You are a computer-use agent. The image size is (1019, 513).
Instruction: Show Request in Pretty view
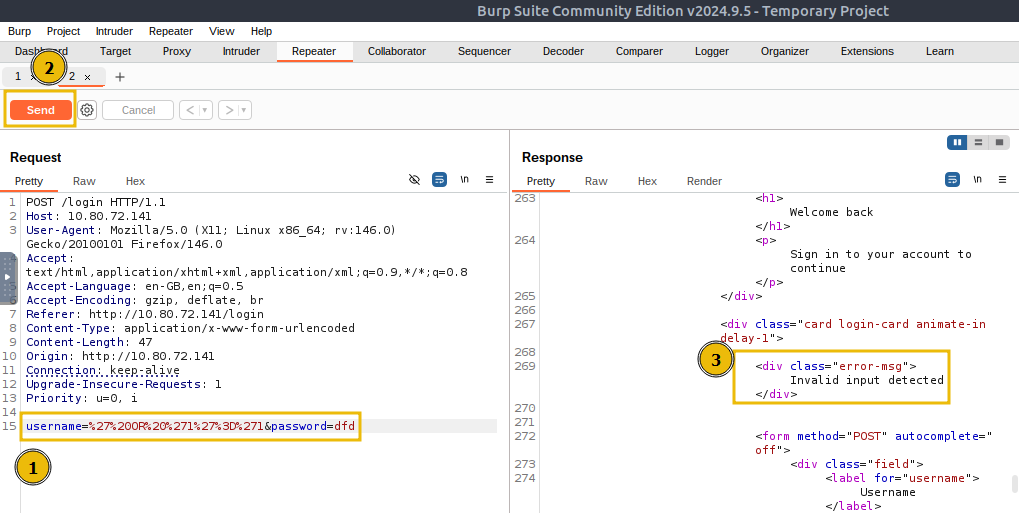coord(29,181)
